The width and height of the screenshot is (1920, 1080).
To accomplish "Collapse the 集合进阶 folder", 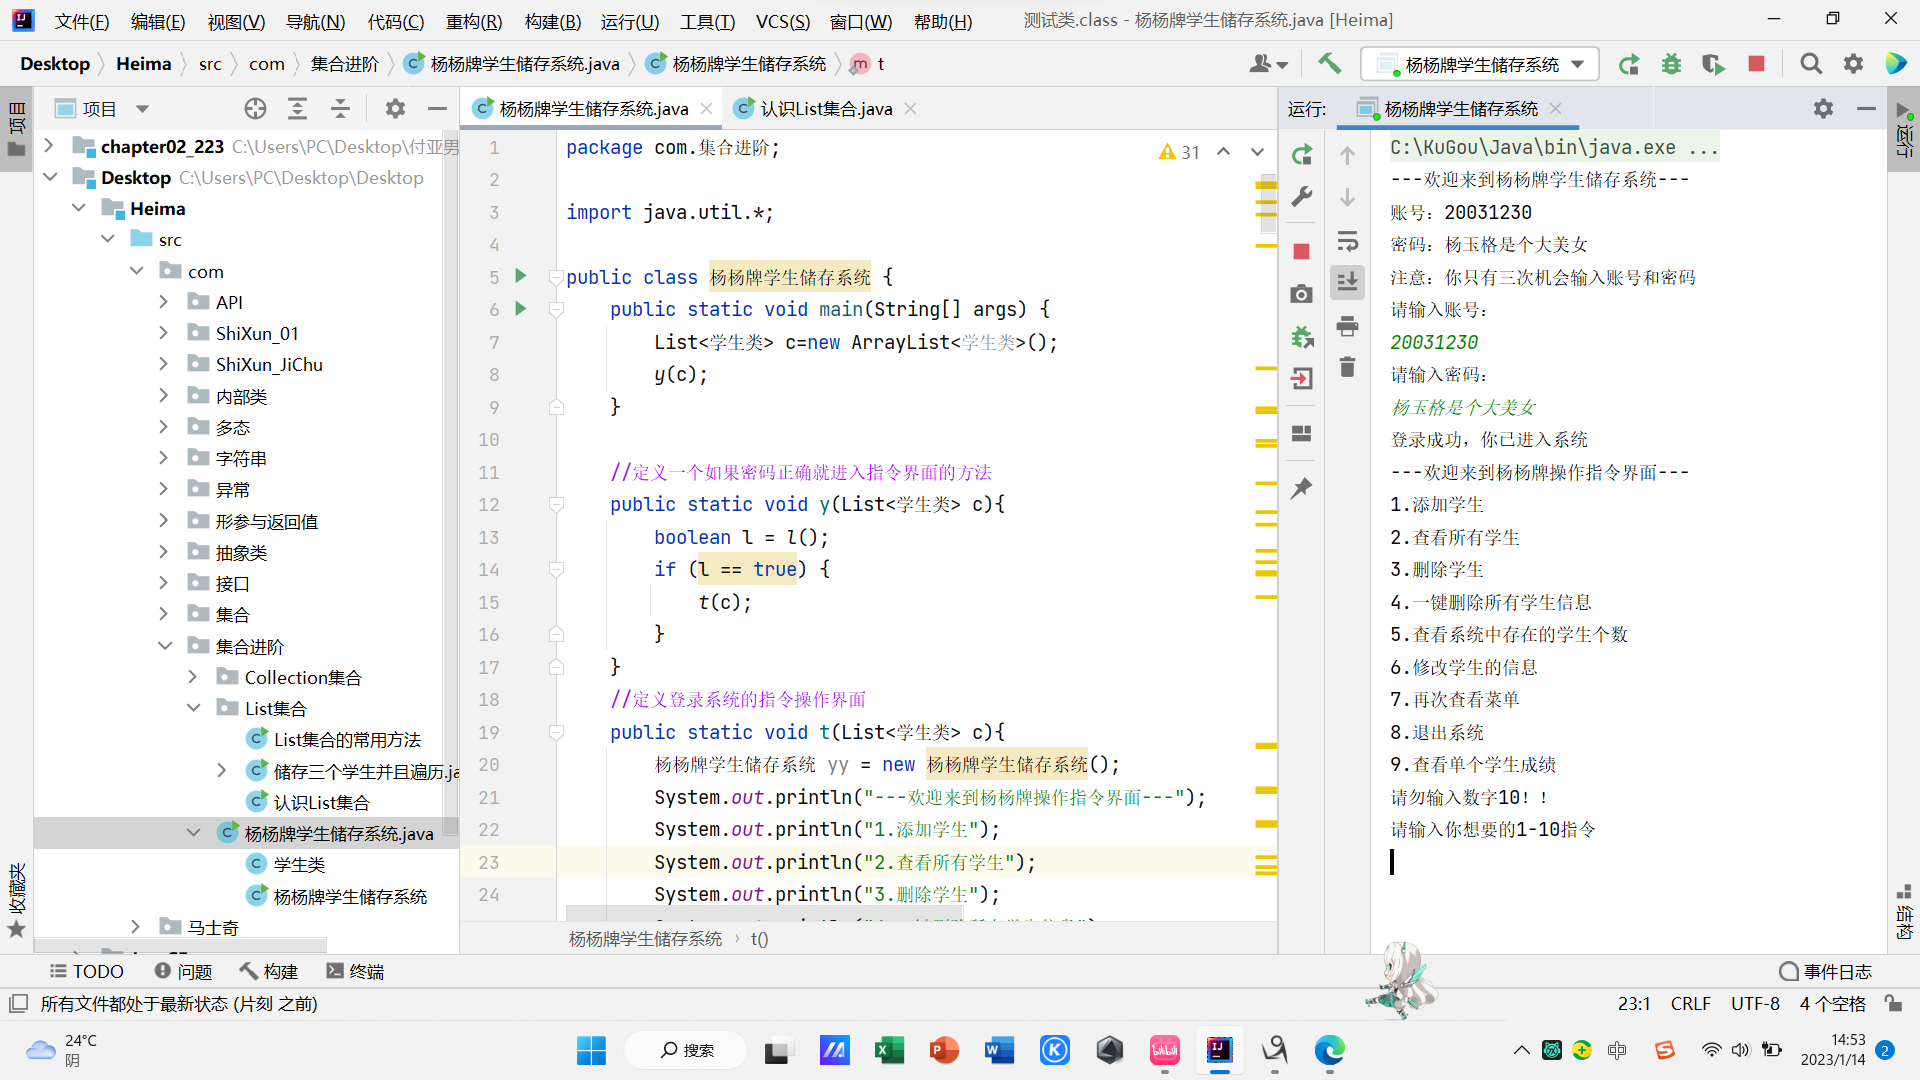I will tap(164, 646).
